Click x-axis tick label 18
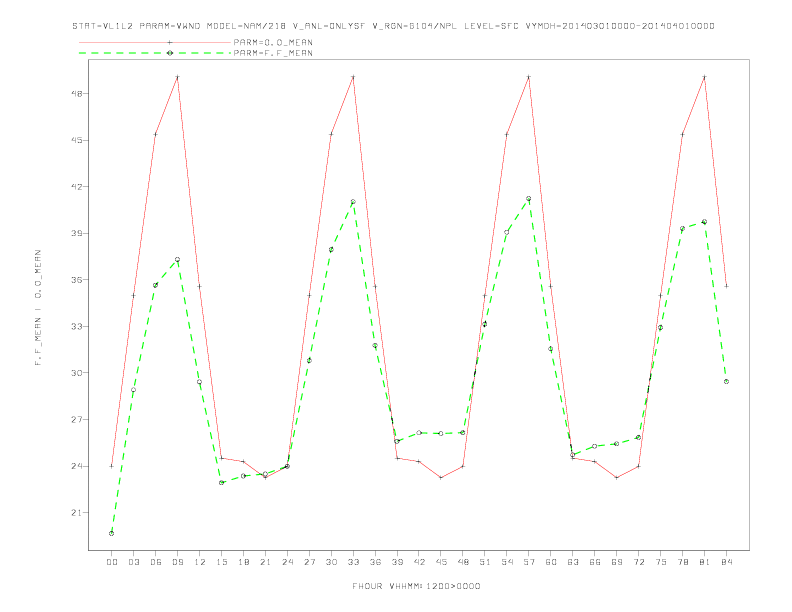Image resolution: width=792 pixels, height=612 pixels. coord(243,562)
